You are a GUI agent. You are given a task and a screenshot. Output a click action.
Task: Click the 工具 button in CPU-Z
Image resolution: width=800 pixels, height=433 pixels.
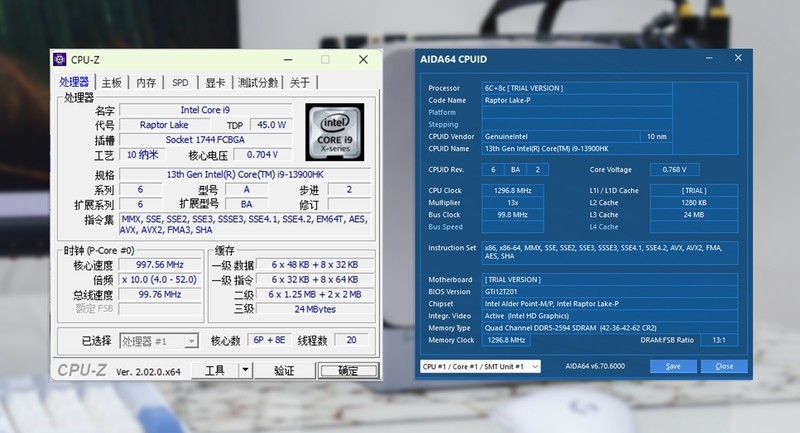[215, 370]
